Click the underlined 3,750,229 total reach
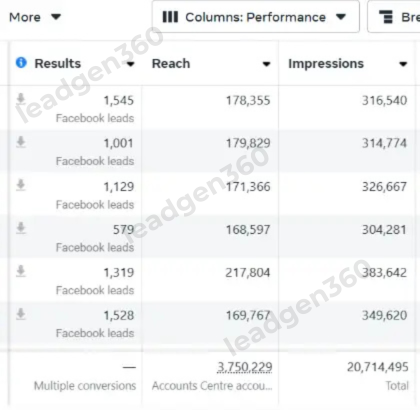The width and height of the screenshot is (420, 410). coord(245,367)
